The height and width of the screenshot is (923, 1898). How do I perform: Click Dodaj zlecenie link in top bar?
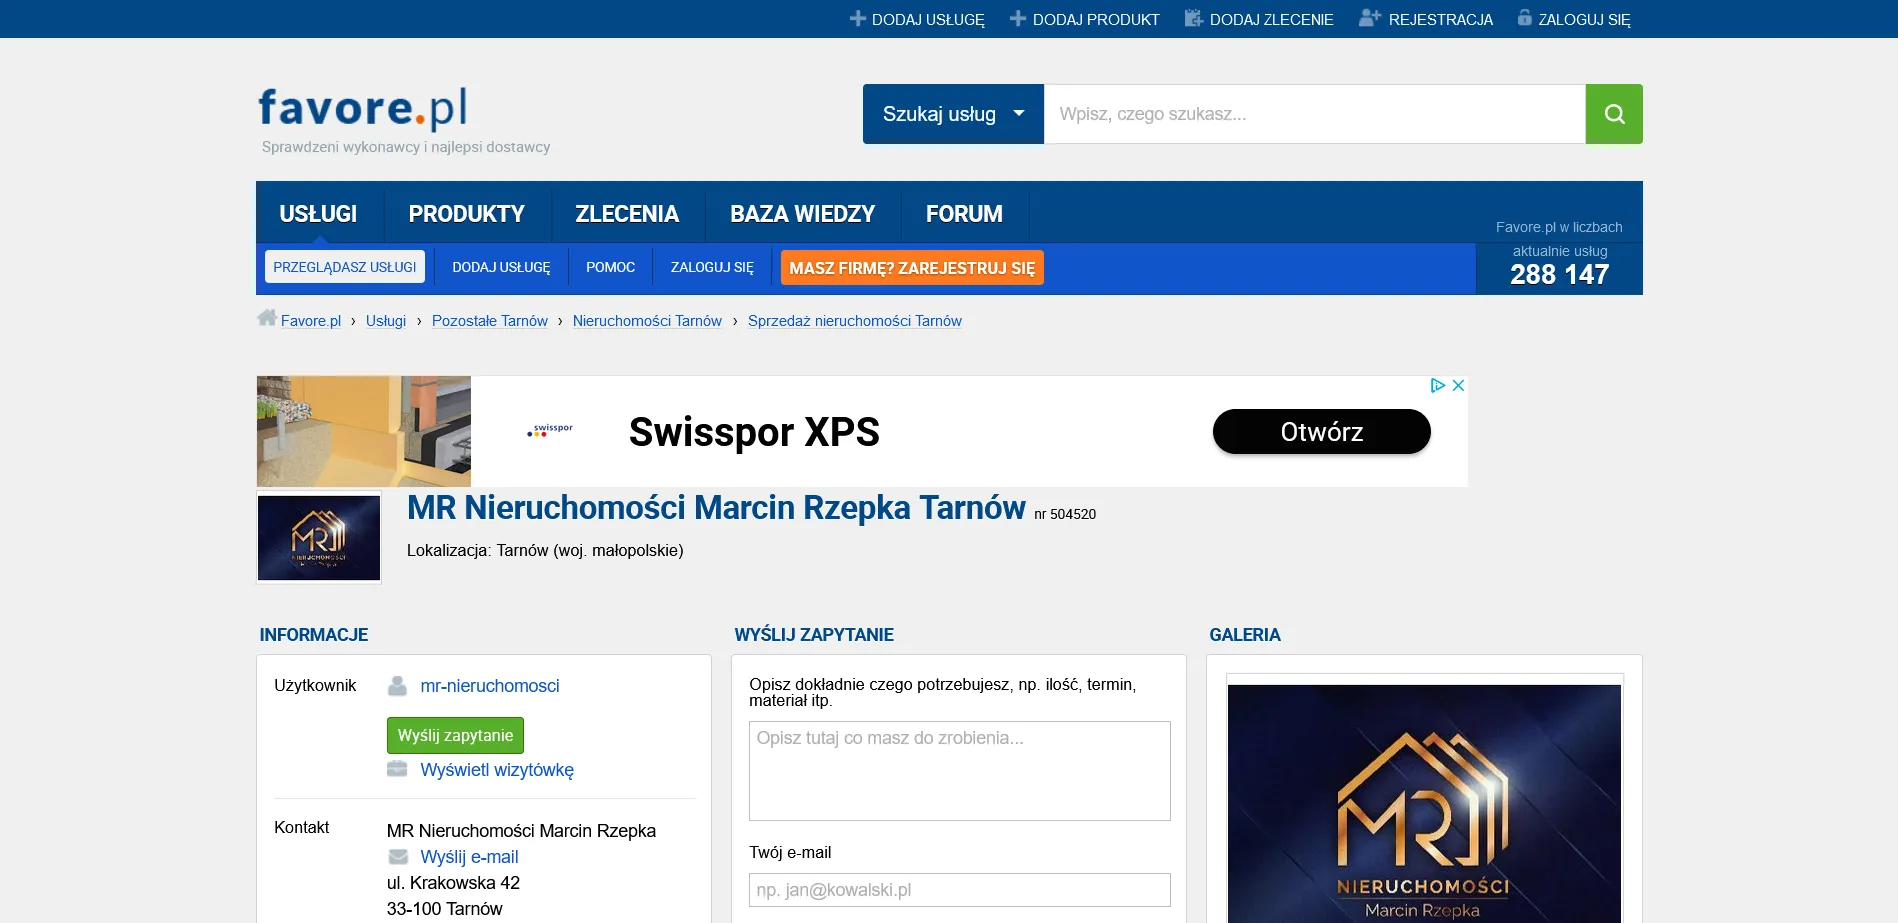[x=1271, y=19]
